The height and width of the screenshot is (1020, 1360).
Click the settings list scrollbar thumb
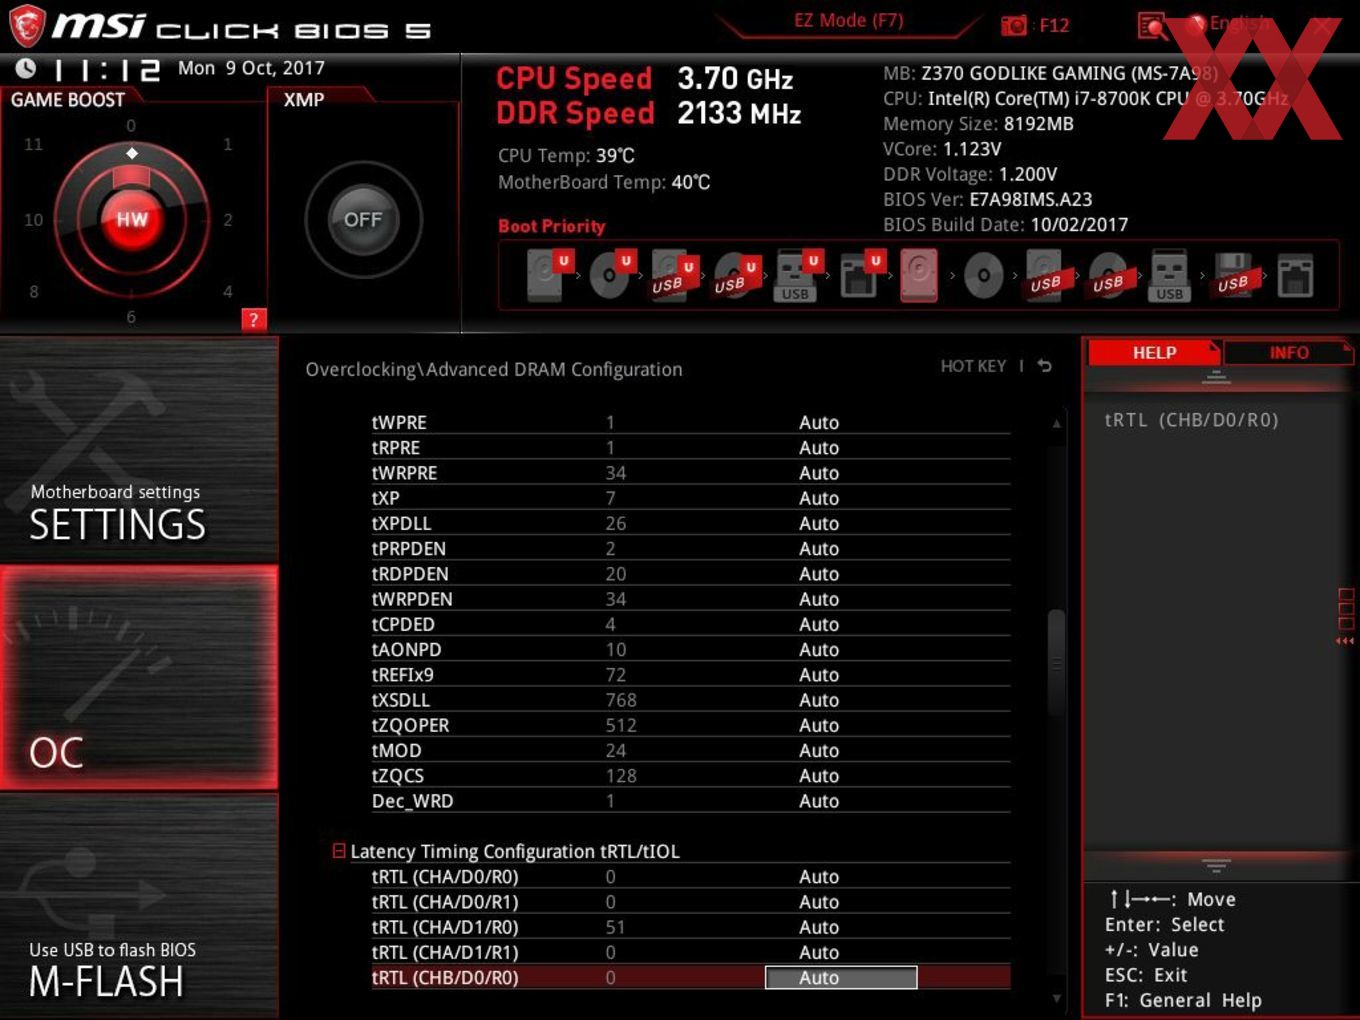pyautogui.click(x=1056, y=662)
